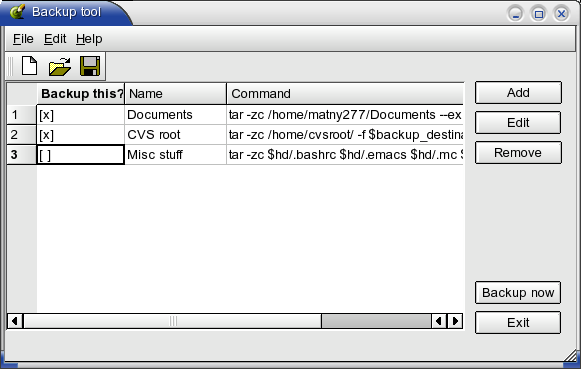Select the 'Documents' name cell
This screenshot has width=581, height=369.
175,115
